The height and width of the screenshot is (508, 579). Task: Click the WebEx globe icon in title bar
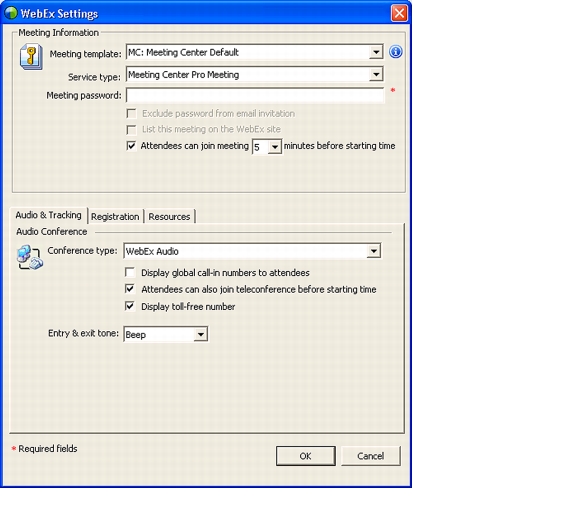pos(11,13)
